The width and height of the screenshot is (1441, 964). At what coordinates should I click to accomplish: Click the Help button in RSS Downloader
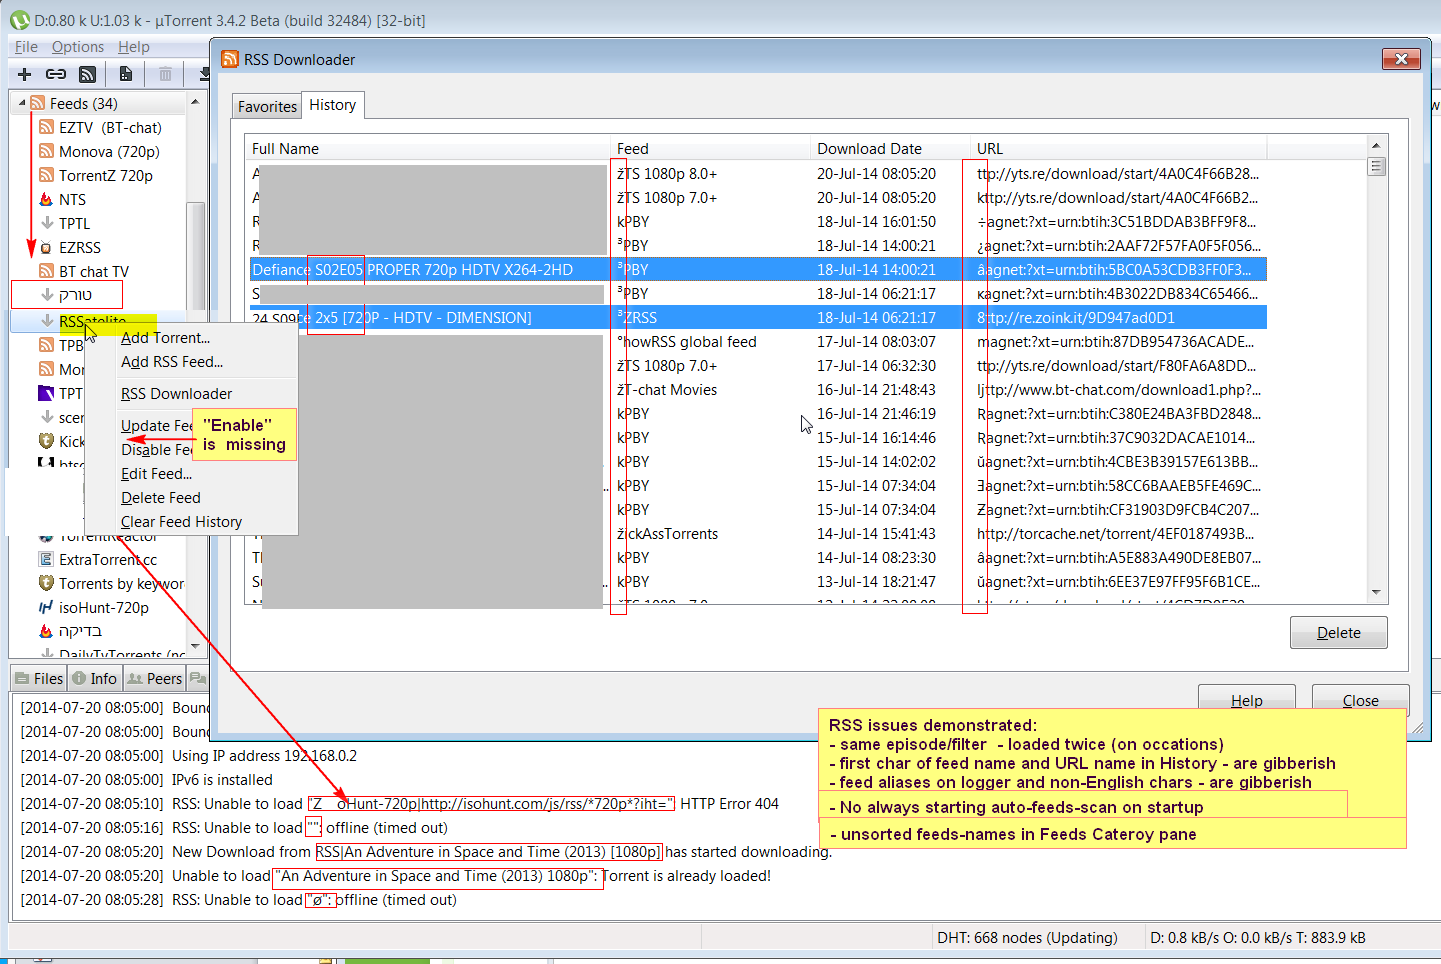[x=1246, y=700]
